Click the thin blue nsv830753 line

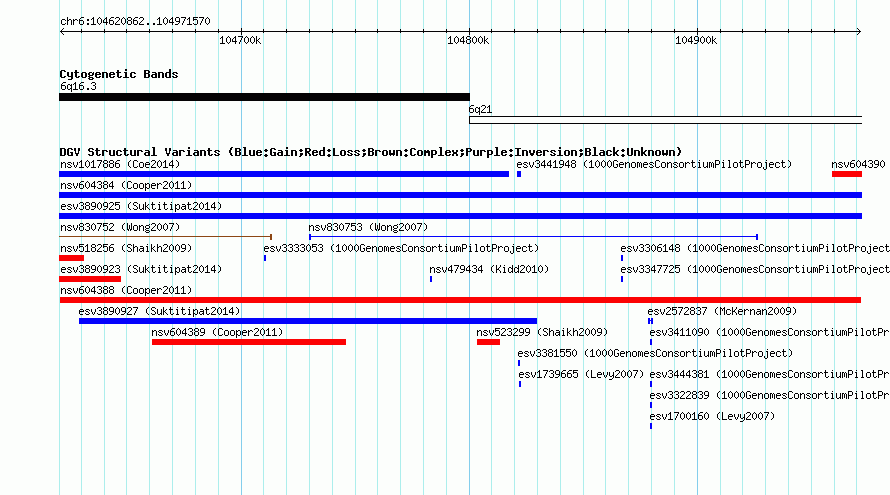pos(534,237)
